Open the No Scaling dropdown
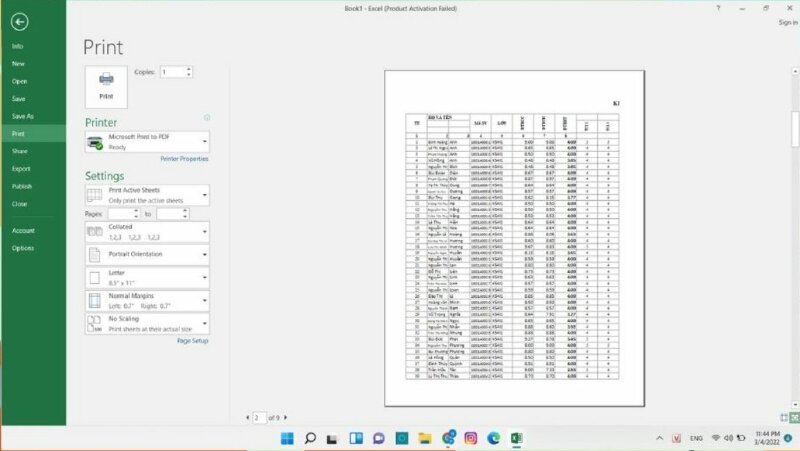800x451 pixels. click(x=147, y=323)
